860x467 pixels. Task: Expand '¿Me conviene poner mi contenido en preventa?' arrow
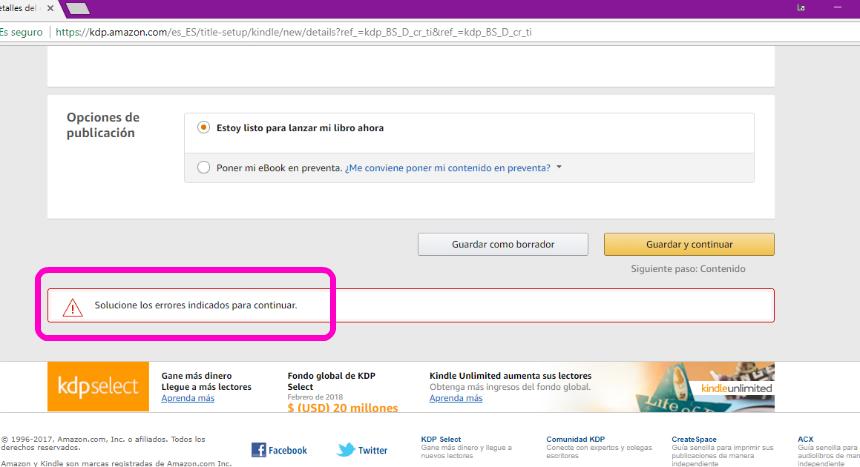coord(559,168)
